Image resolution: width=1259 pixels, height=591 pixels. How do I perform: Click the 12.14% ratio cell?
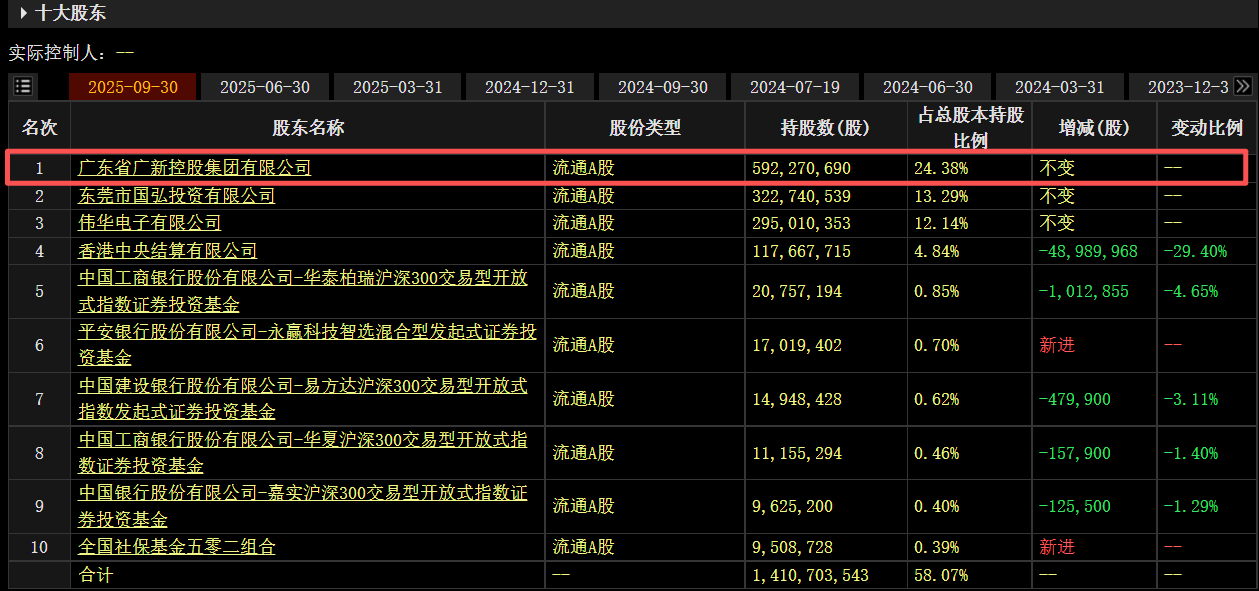[941, 223]
